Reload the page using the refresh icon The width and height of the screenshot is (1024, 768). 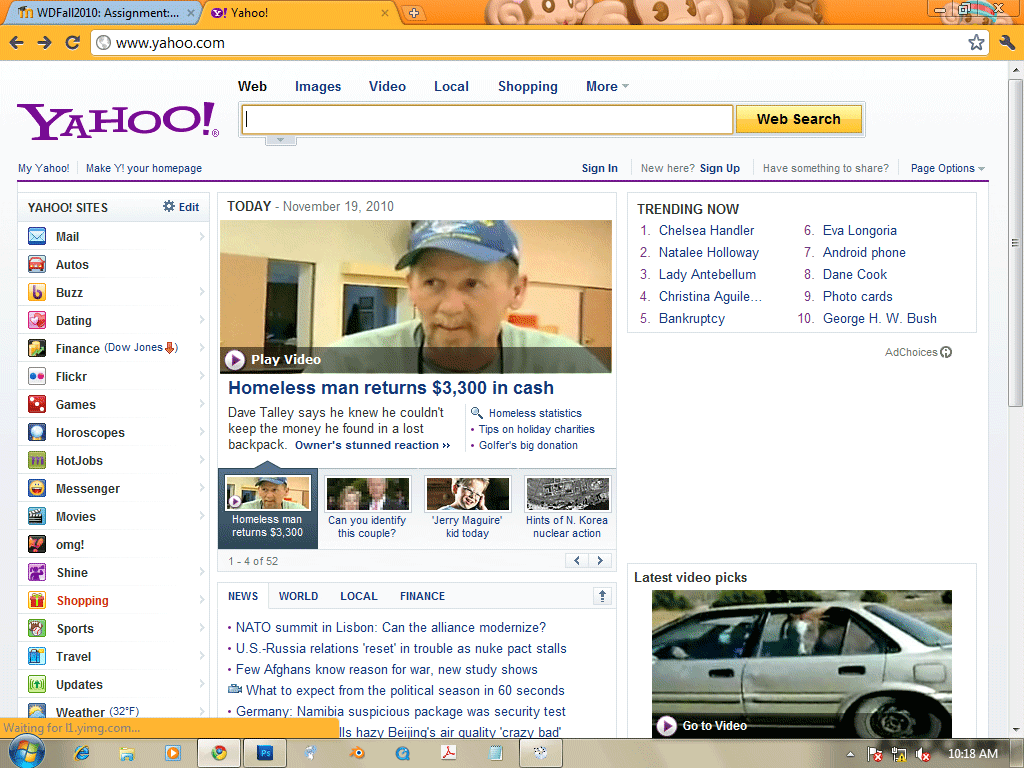click(72, 42)
